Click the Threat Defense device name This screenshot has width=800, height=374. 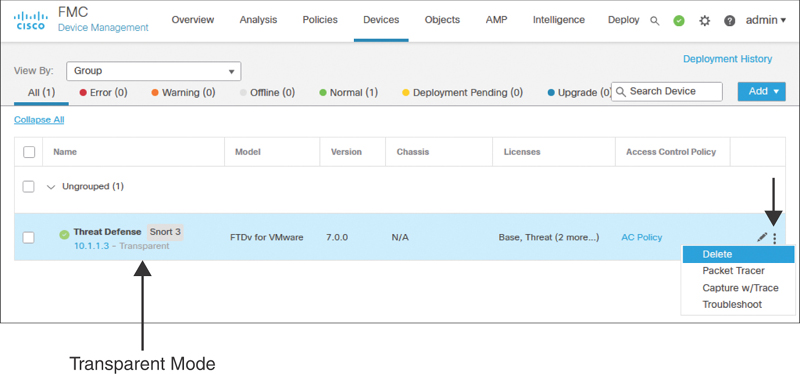coord(107,232)
